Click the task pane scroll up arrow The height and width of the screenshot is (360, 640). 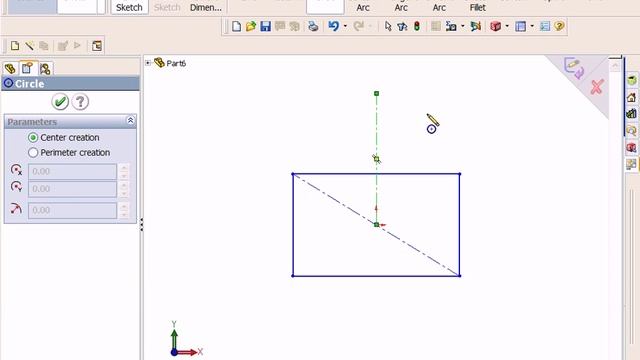click(x=615, y=65)
